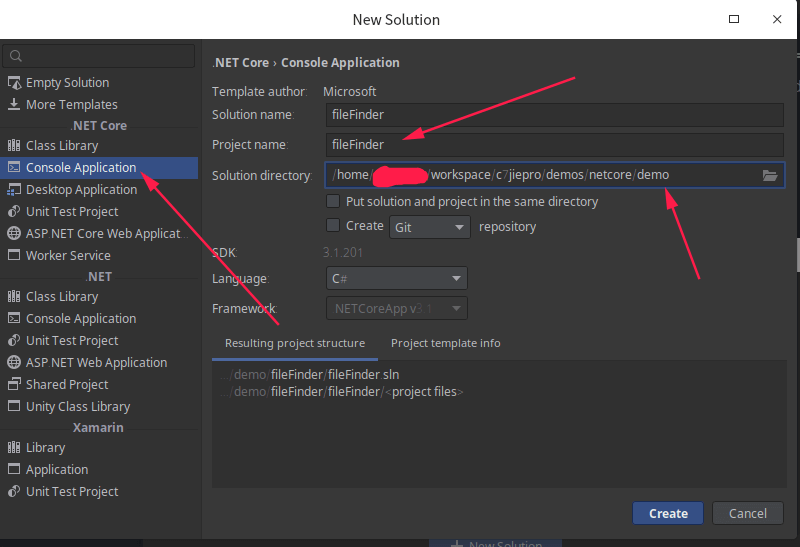Click the Shared Project template icon
This screenshot has height=547, width=800.
pyautogui.click(x=14, y=385)
